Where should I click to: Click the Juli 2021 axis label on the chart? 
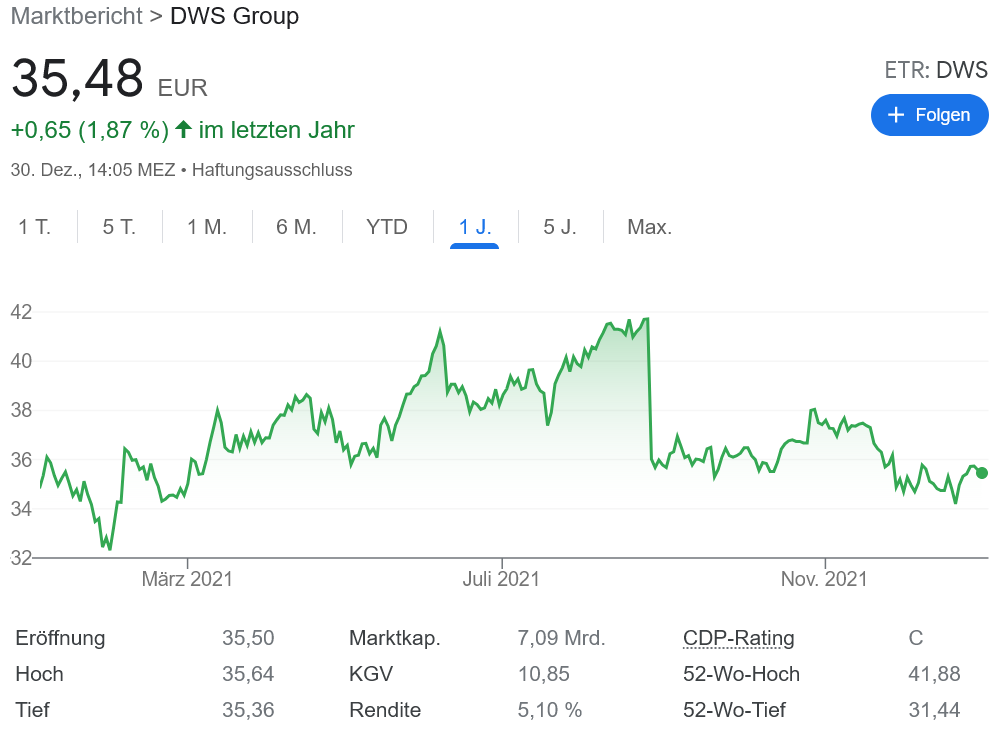[x=503, y=579]
